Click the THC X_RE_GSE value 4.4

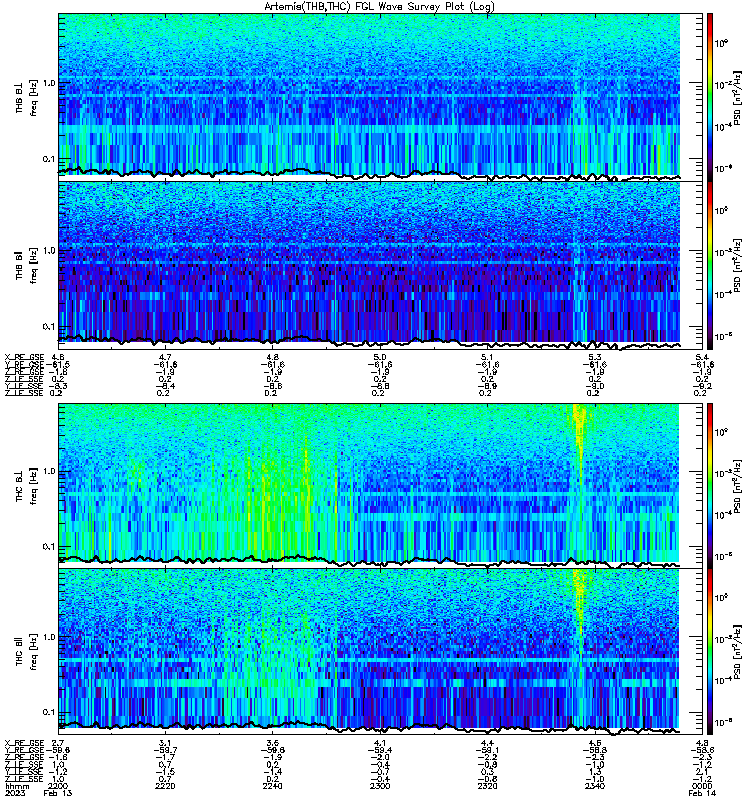click(487, 743)
